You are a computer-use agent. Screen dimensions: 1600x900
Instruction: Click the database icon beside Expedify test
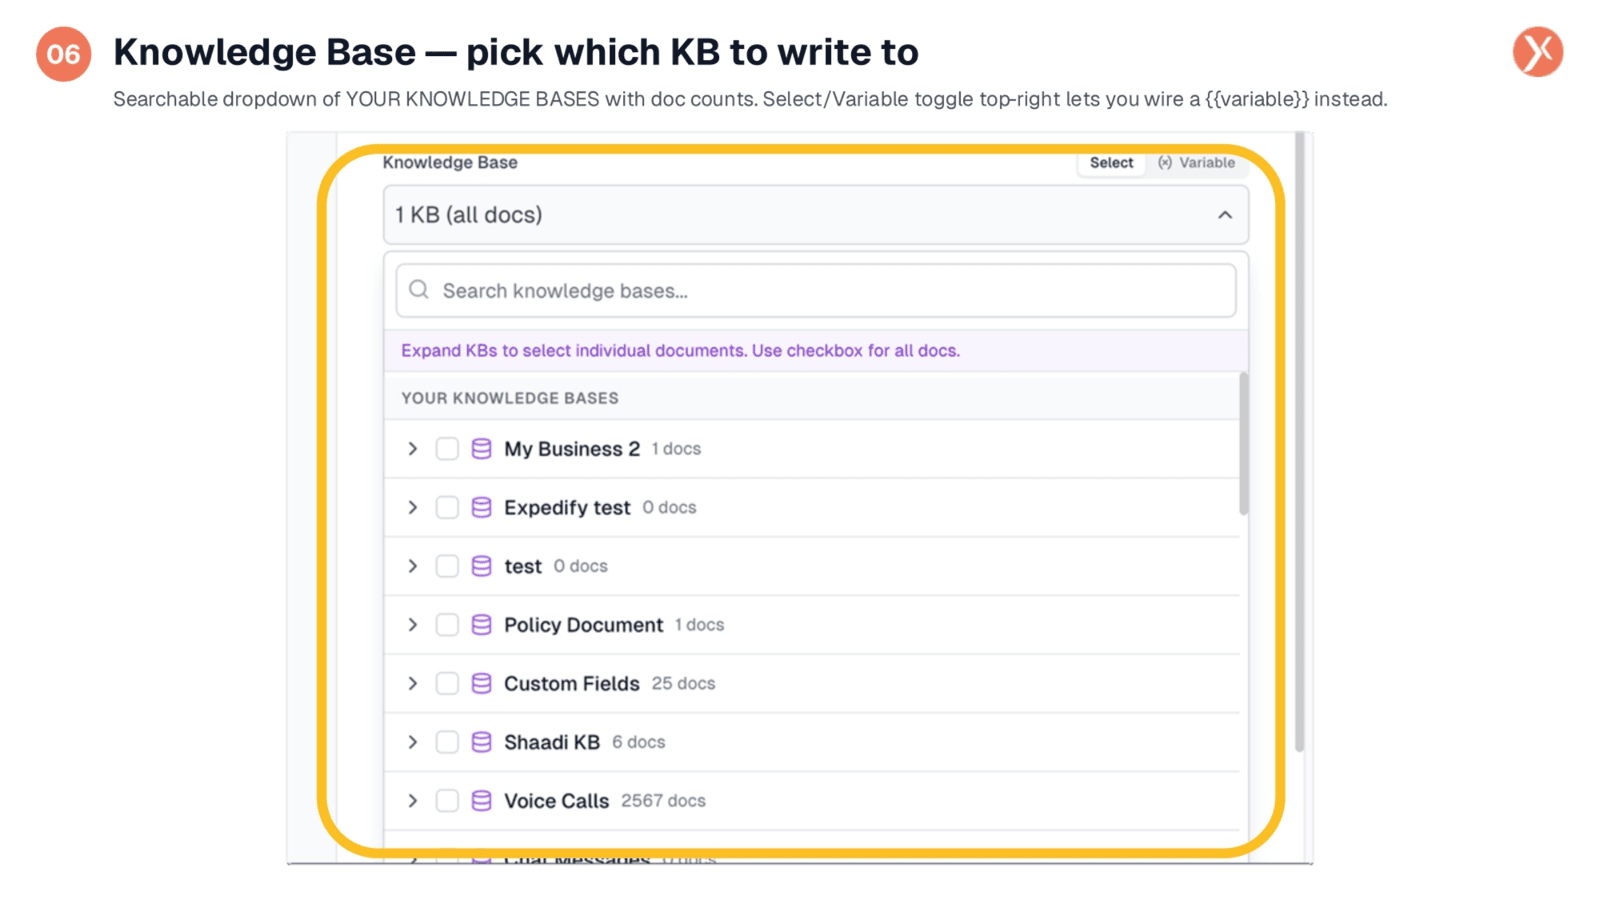pyautogui.click(x=481, y=508)
